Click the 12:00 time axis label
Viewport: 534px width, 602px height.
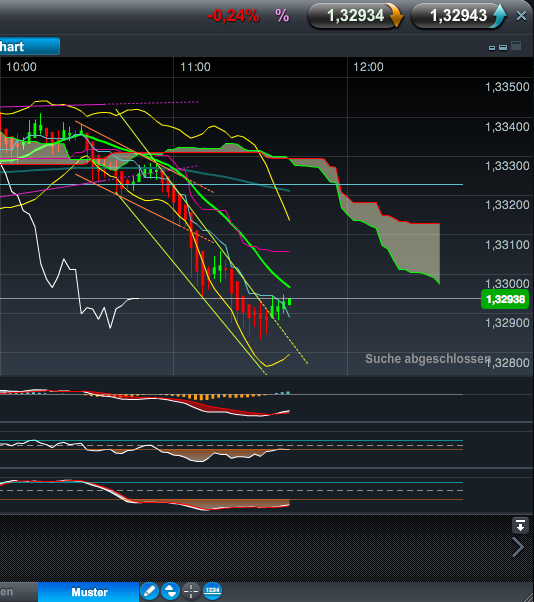pyautogui.click(x=368, y=67)
